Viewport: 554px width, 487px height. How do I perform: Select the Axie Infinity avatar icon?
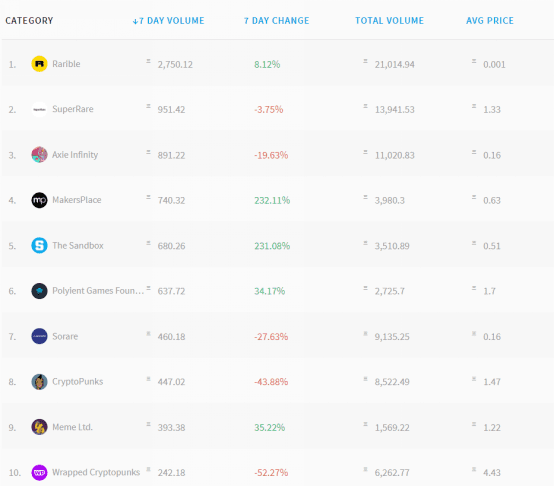coord(39,155)
